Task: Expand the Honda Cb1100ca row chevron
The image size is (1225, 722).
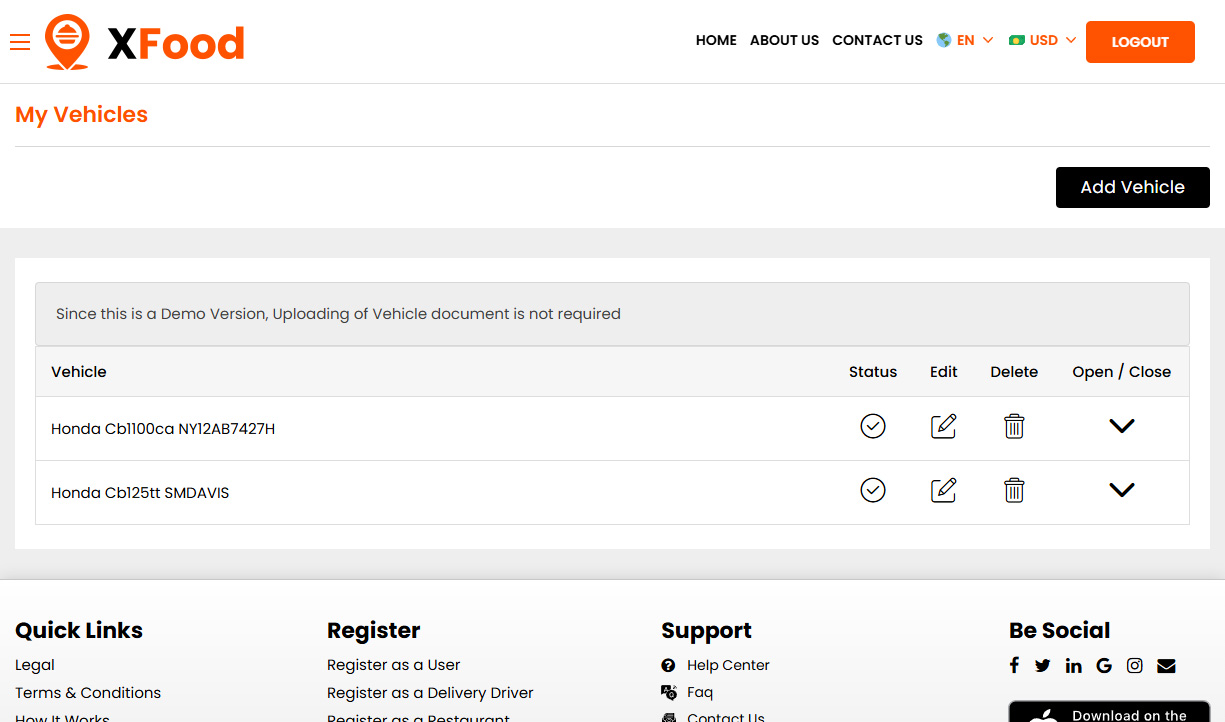Action: tap(1122, 427)
